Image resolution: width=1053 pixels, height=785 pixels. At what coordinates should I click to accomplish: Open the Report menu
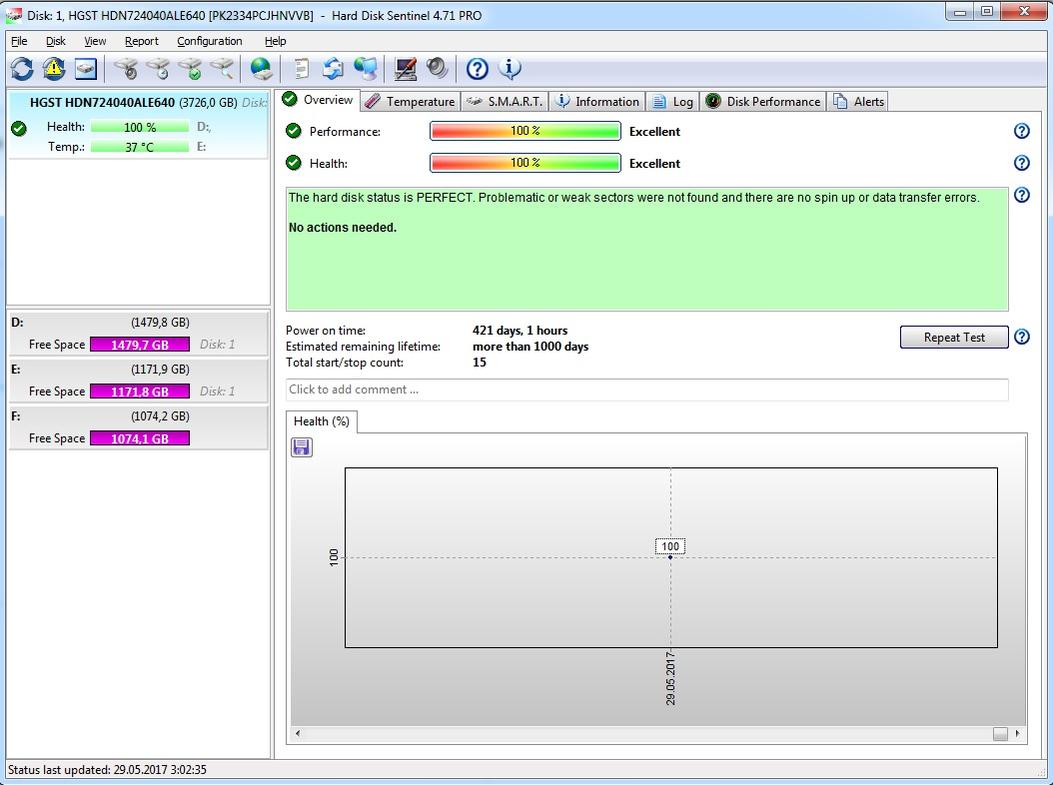tap(142, 41)
